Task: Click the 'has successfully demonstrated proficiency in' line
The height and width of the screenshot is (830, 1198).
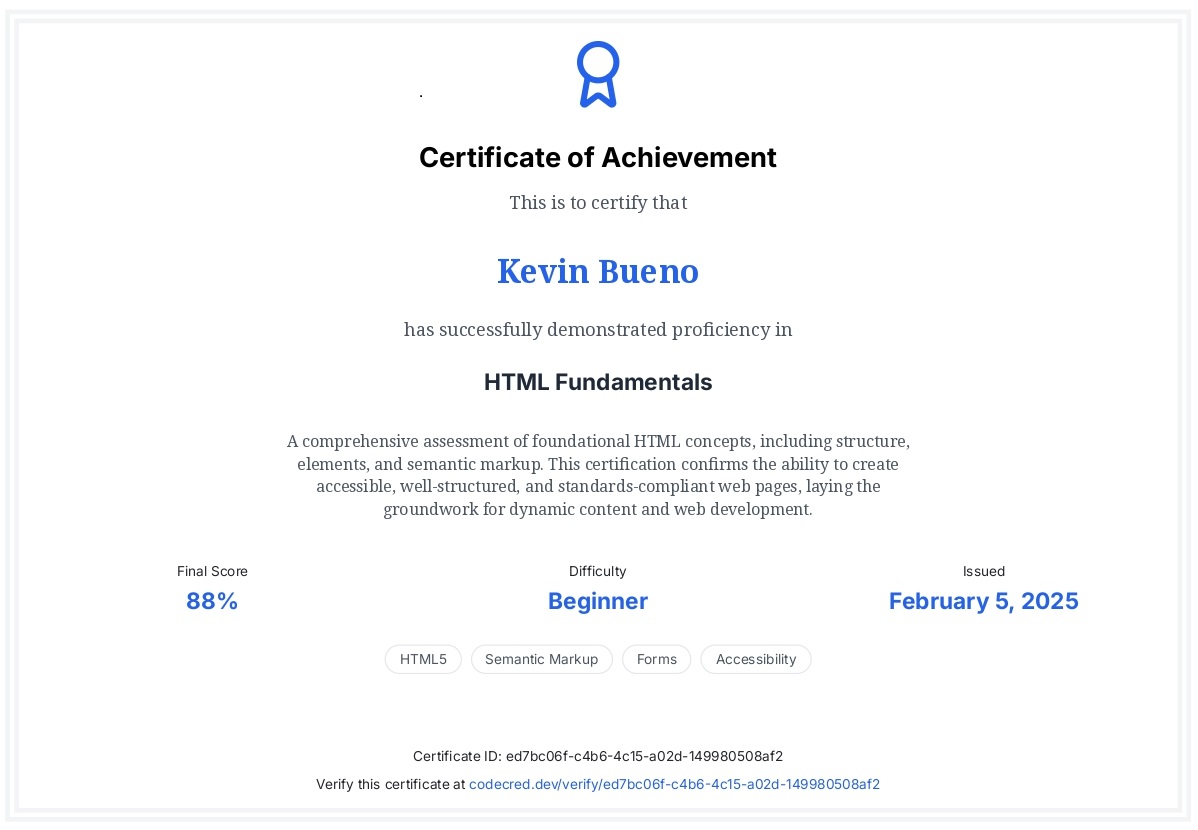Action: [x=597, y=329]
